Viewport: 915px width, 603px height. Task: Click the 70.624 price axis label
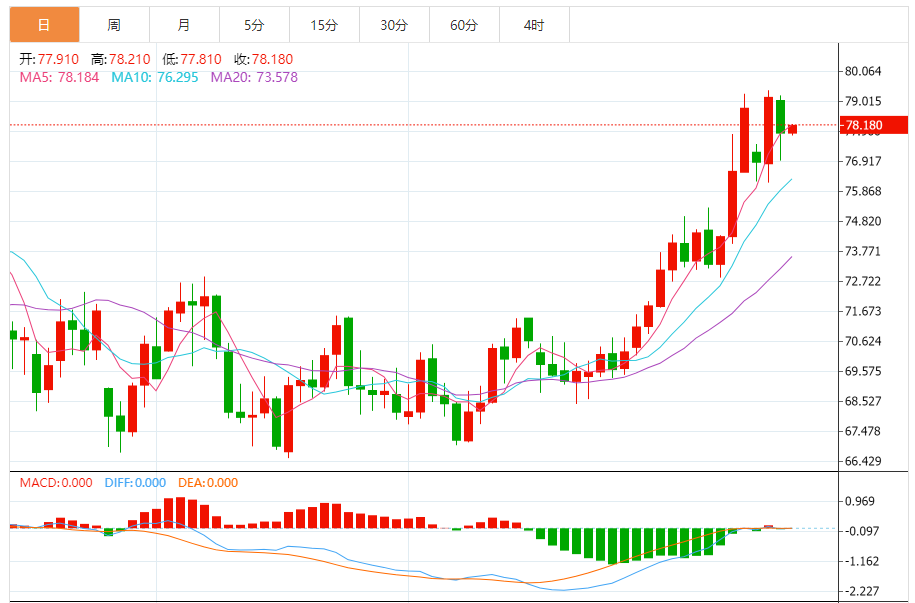[x=863, y=341]
